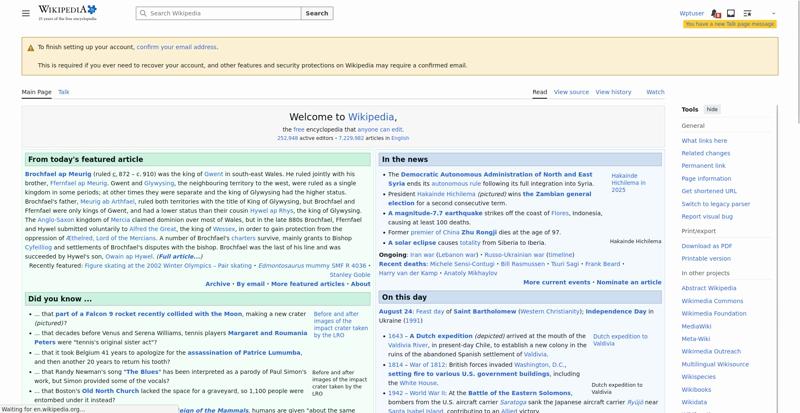Open the View source tab
Image resolution: width=800 pixels, height=413 pixels.
(x=571, y=92)
